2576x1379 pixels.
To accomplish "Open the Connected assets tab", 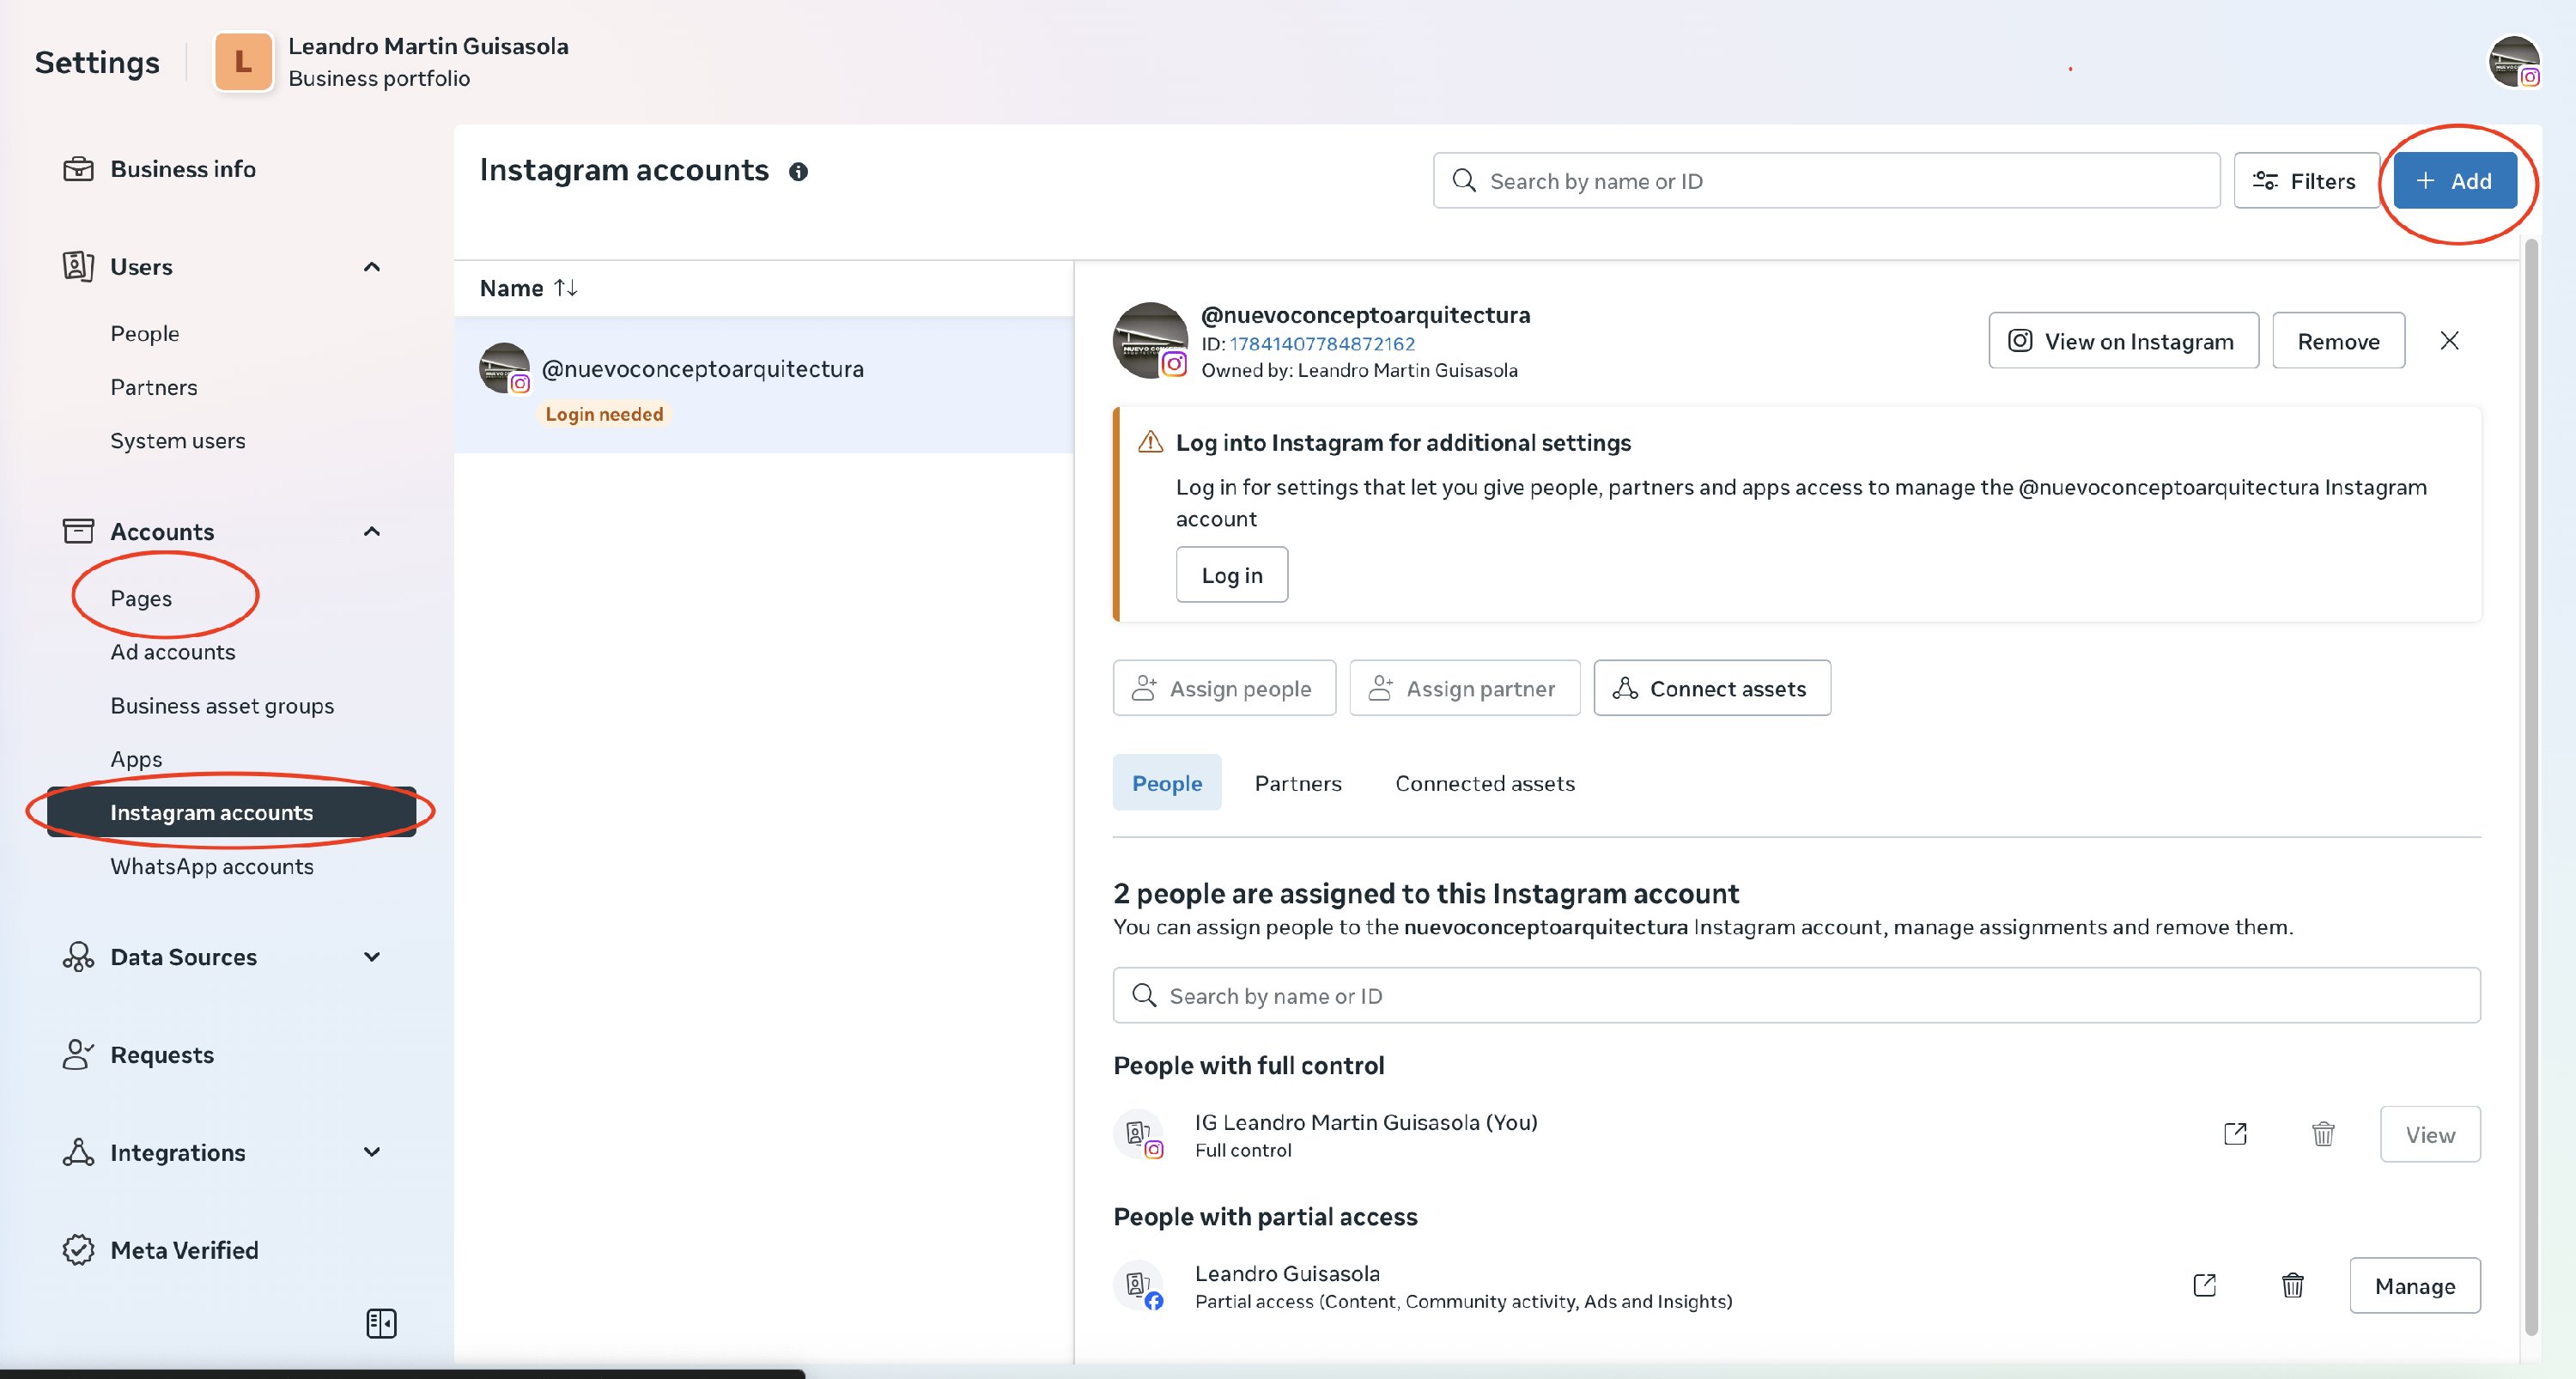I will point(1484,783).
